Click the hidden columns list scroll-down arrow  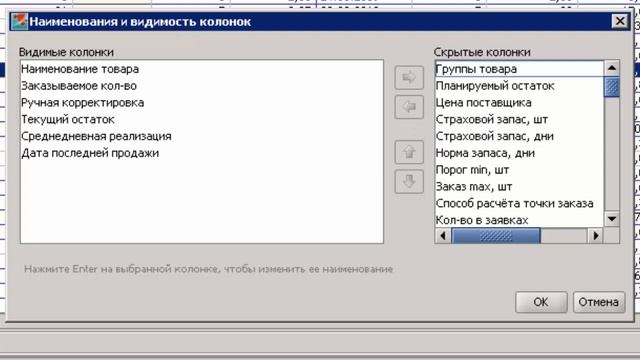(612, 219)
